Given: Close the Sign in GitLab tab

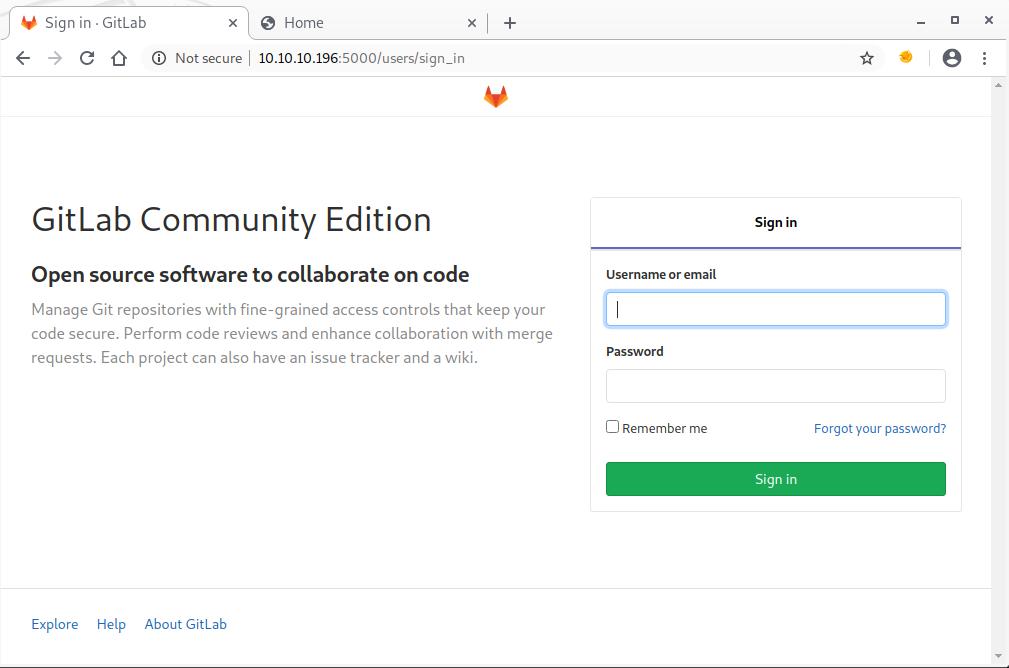Looking at the screenshot, I should pos(233,23).
